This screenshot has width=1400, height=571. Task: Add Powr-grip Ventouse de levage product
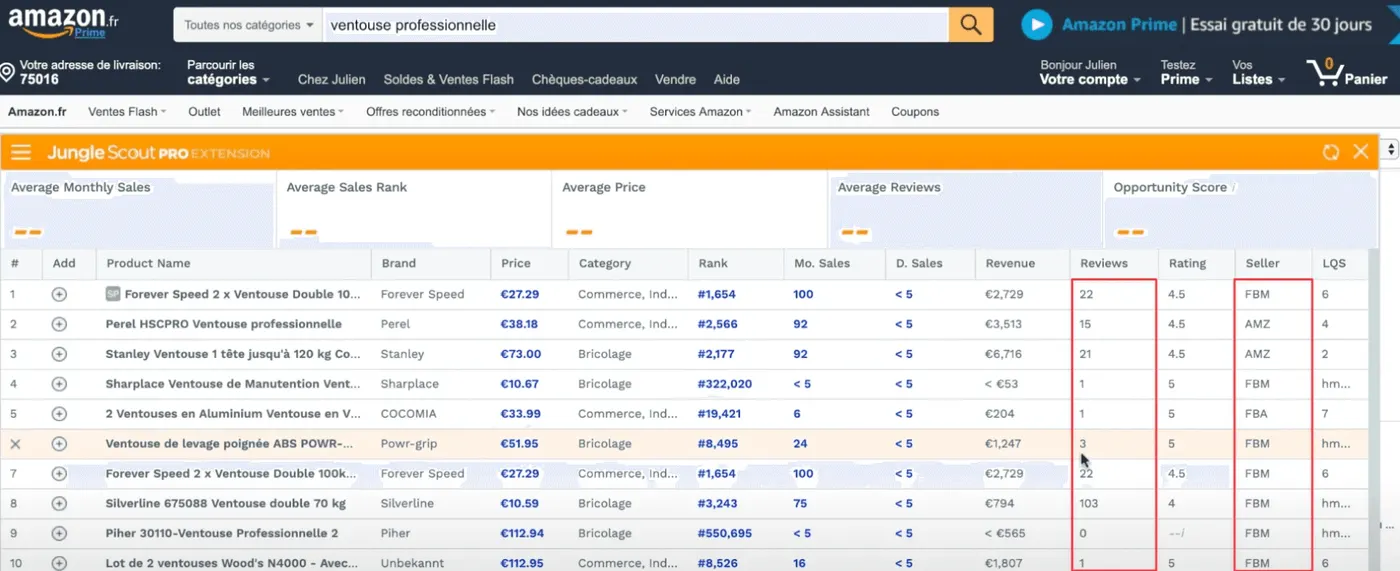point(59,444)
